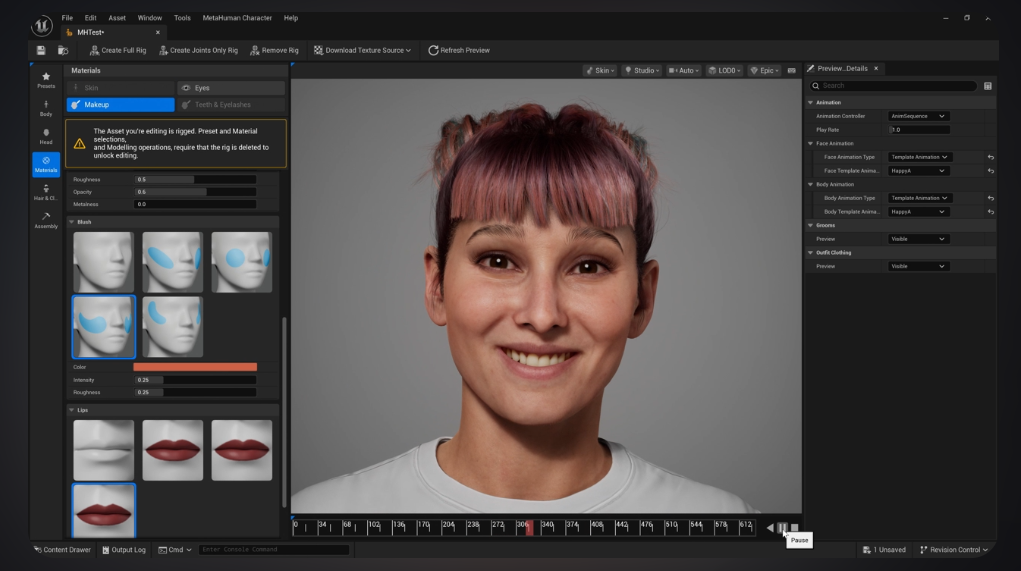Click the console command input field
The height and width of the screenshot is (571, 1021).
tap(273, 550)
